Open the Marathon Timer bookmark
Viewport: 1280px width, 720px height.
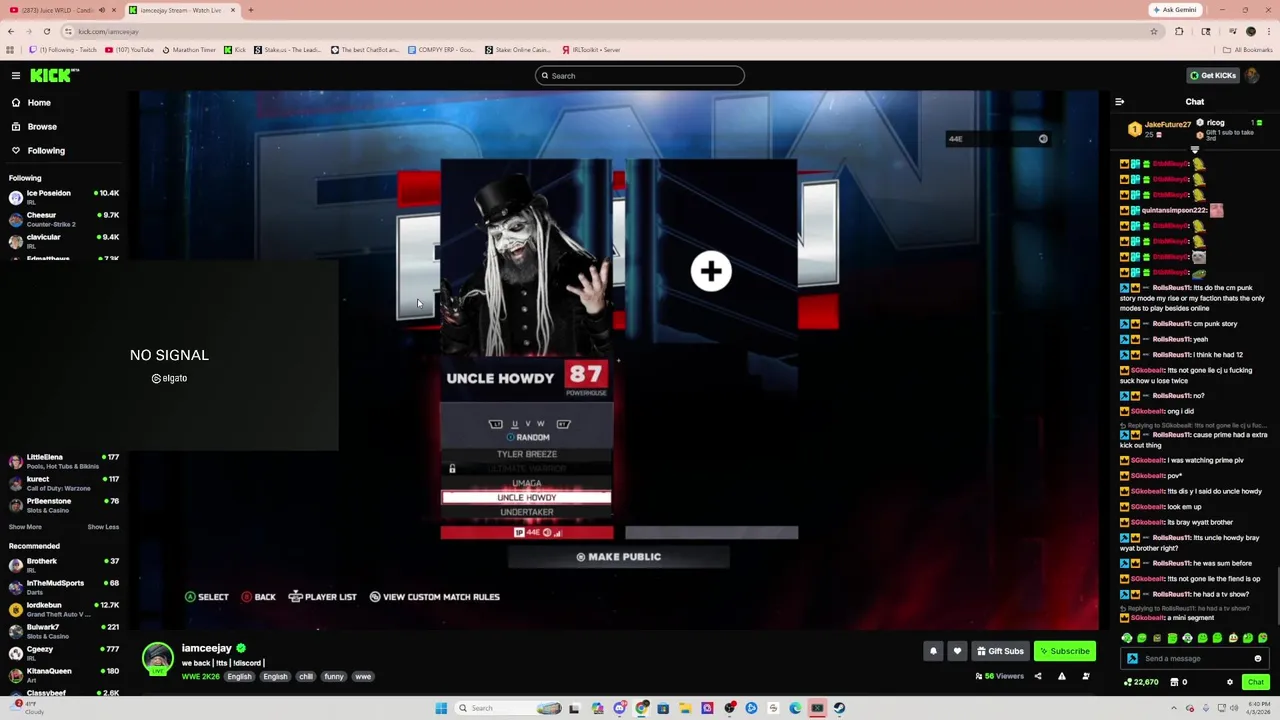(188, 50)
